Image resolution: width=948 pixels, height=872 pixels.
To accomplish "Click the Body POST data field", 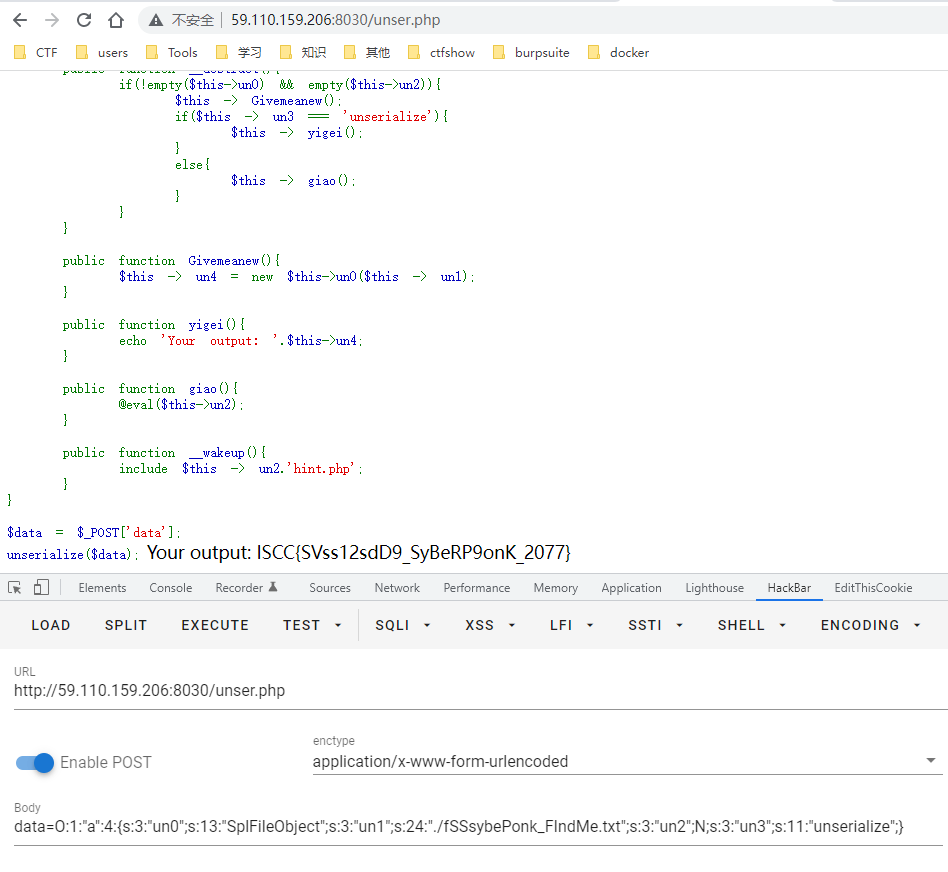I will (x=478, y=827).
